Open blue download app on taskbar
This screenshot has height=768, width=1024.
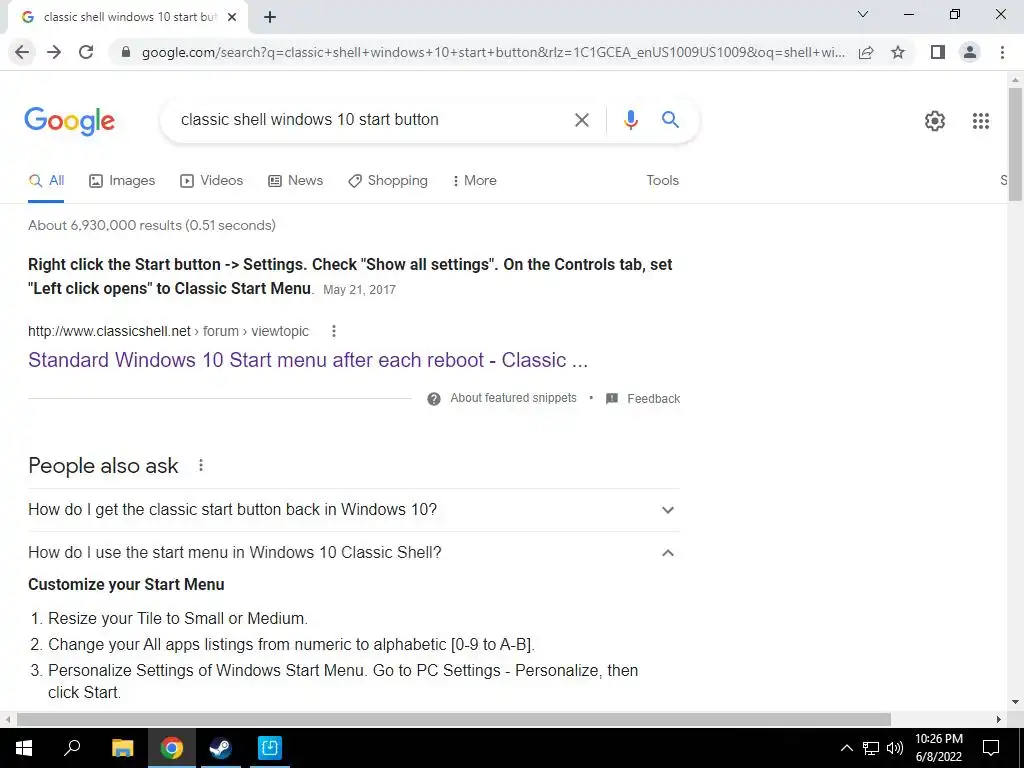pyautogui.click(x=270, y=748)
